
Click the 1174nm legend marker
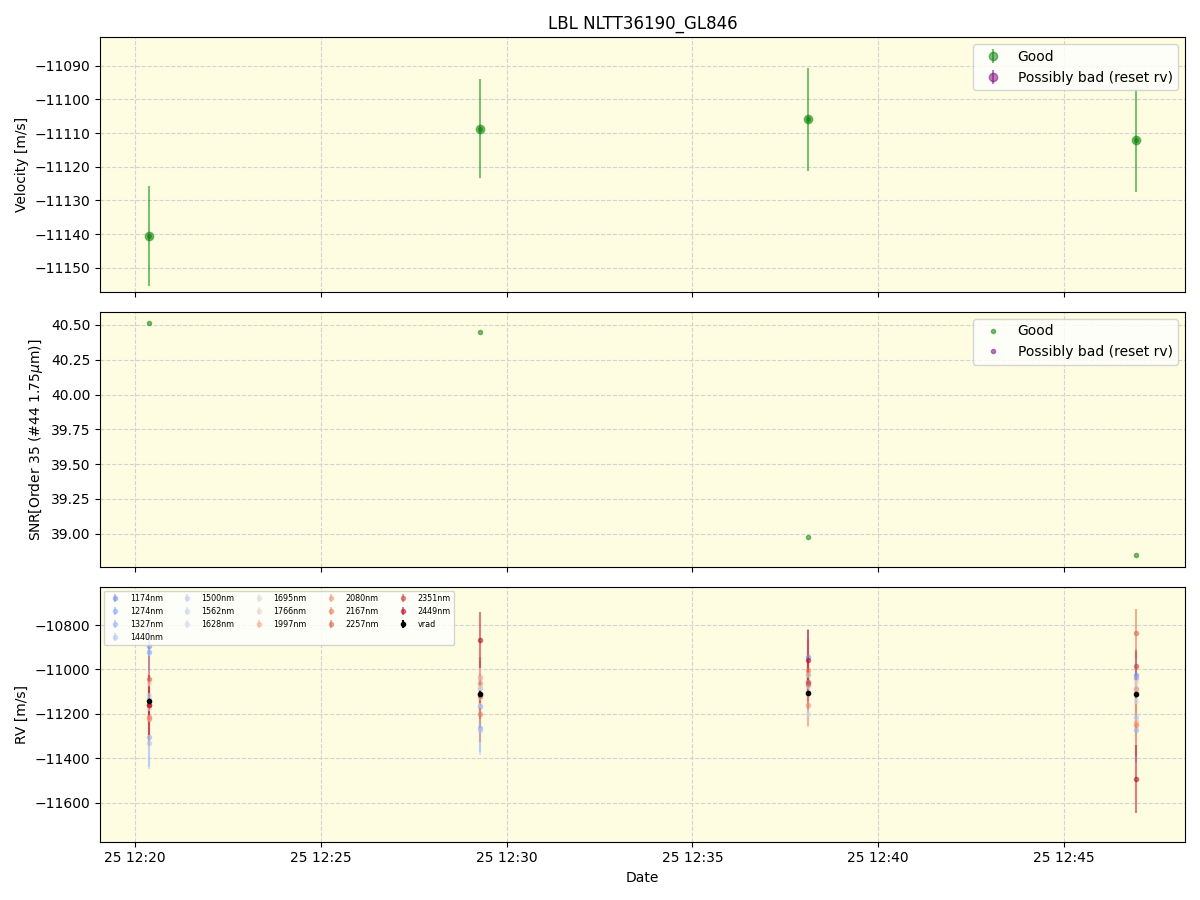115,598
